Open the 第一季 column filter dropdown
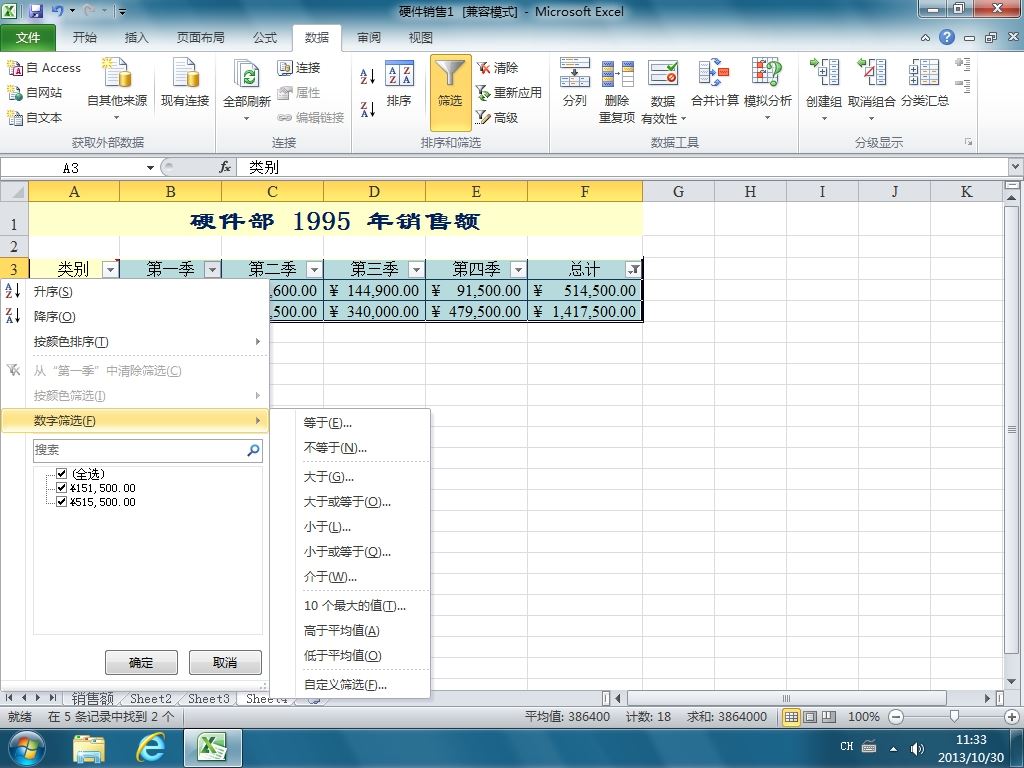The width and height of the screenshot is (1024, 768). pyautogui.click(x=212, y=269)
